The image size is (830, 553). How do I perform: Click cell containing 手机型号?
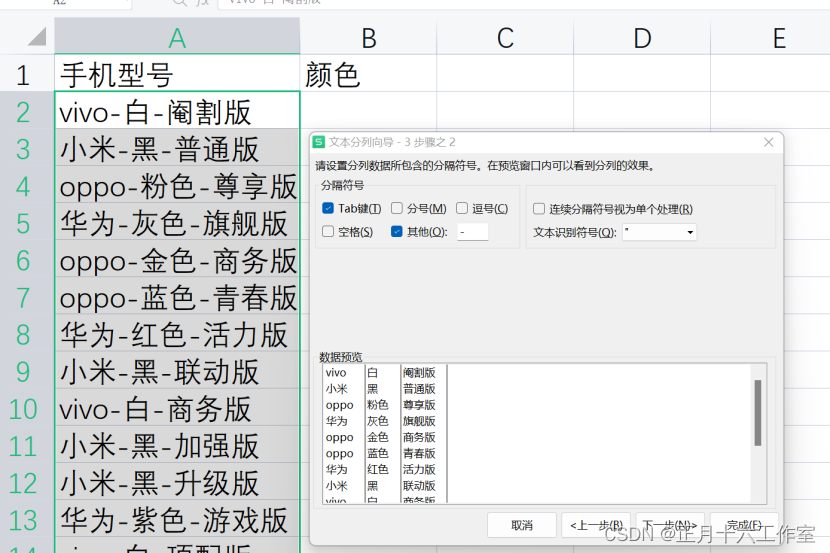click(x=177, y=74)
